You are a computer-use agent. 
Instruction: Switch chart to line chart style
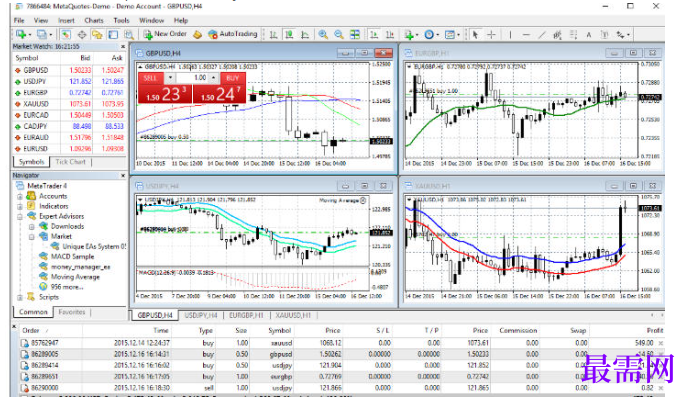[305, 34]
